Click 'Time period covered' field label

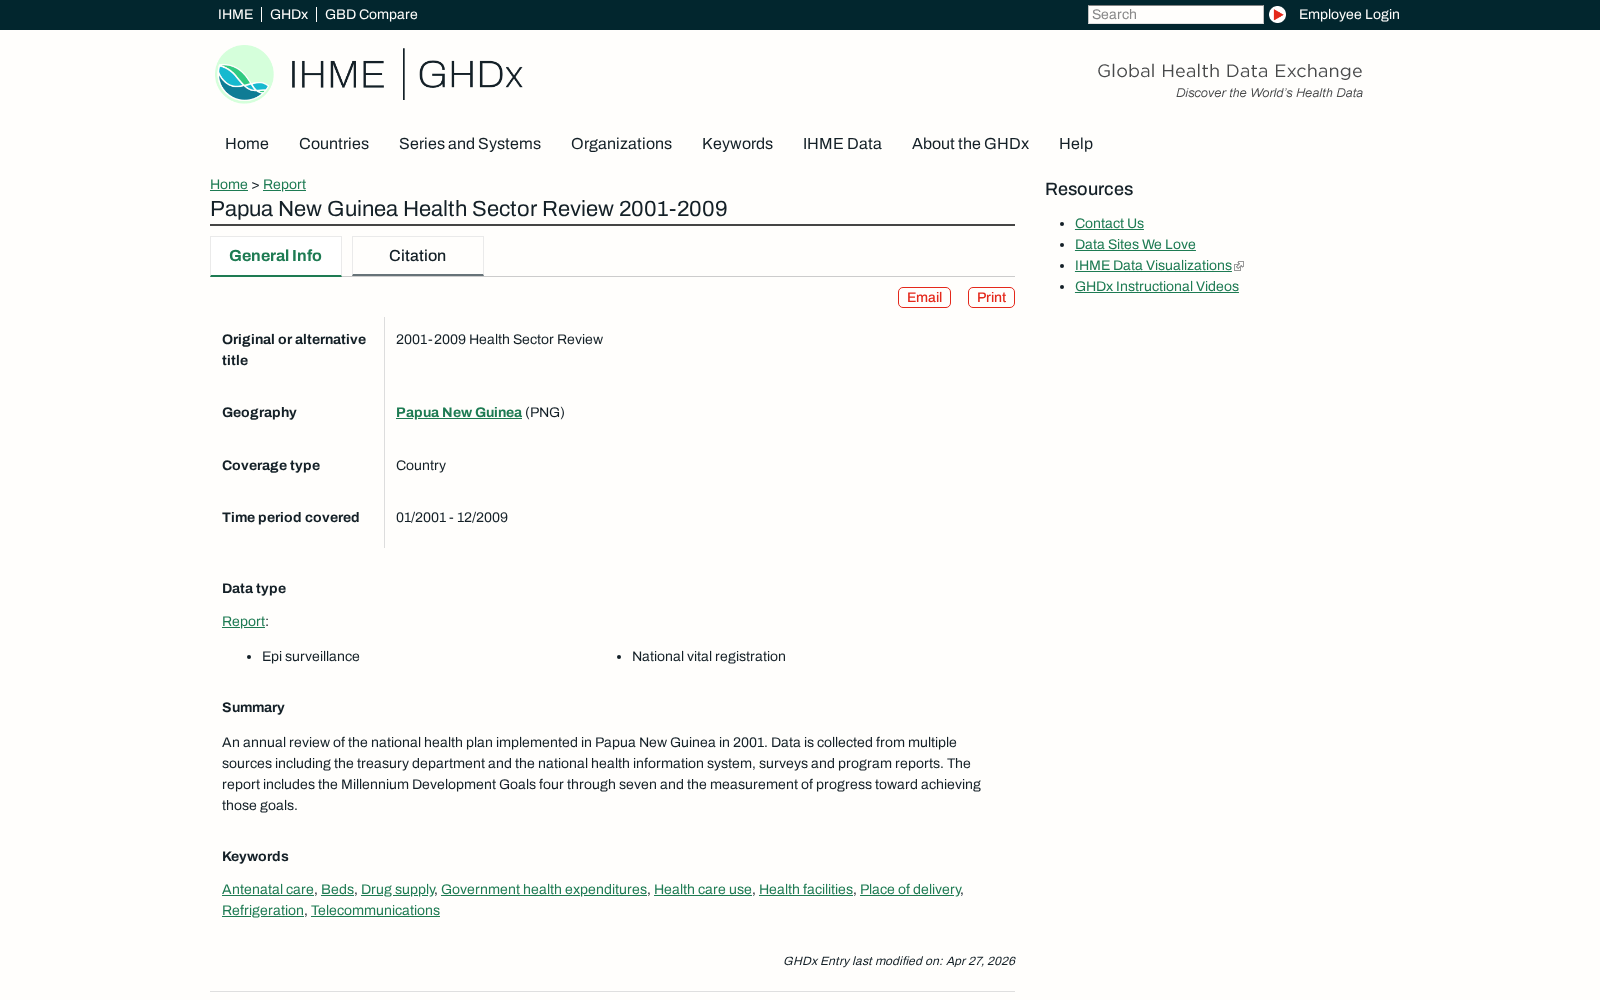pos(291,517)
